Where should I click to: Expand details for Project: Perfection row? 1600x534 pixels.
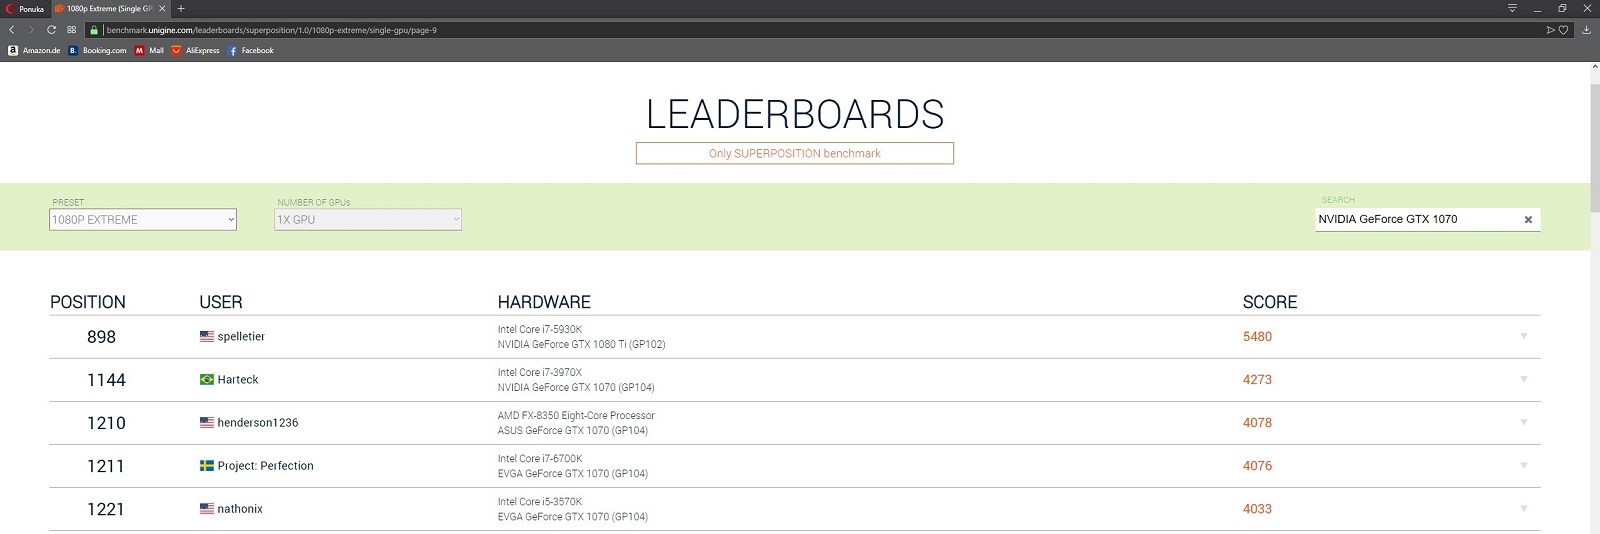coord(1524,465)
